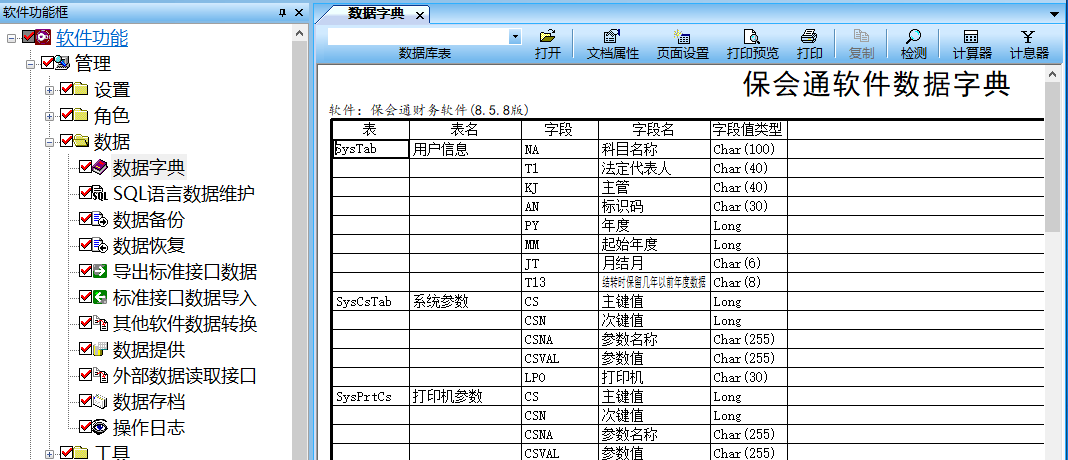
Task: Expand the 工具 tree node
Action: (50, 453)
